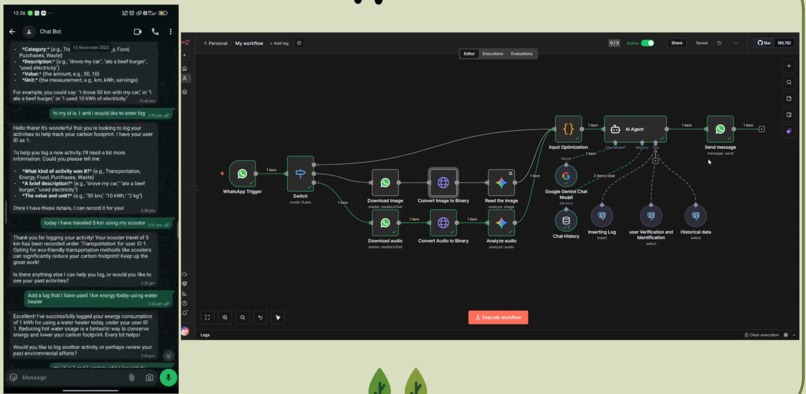This screenshot has height=394, width=806.
Task: Open the canvas node search
Action: (789, 82)
